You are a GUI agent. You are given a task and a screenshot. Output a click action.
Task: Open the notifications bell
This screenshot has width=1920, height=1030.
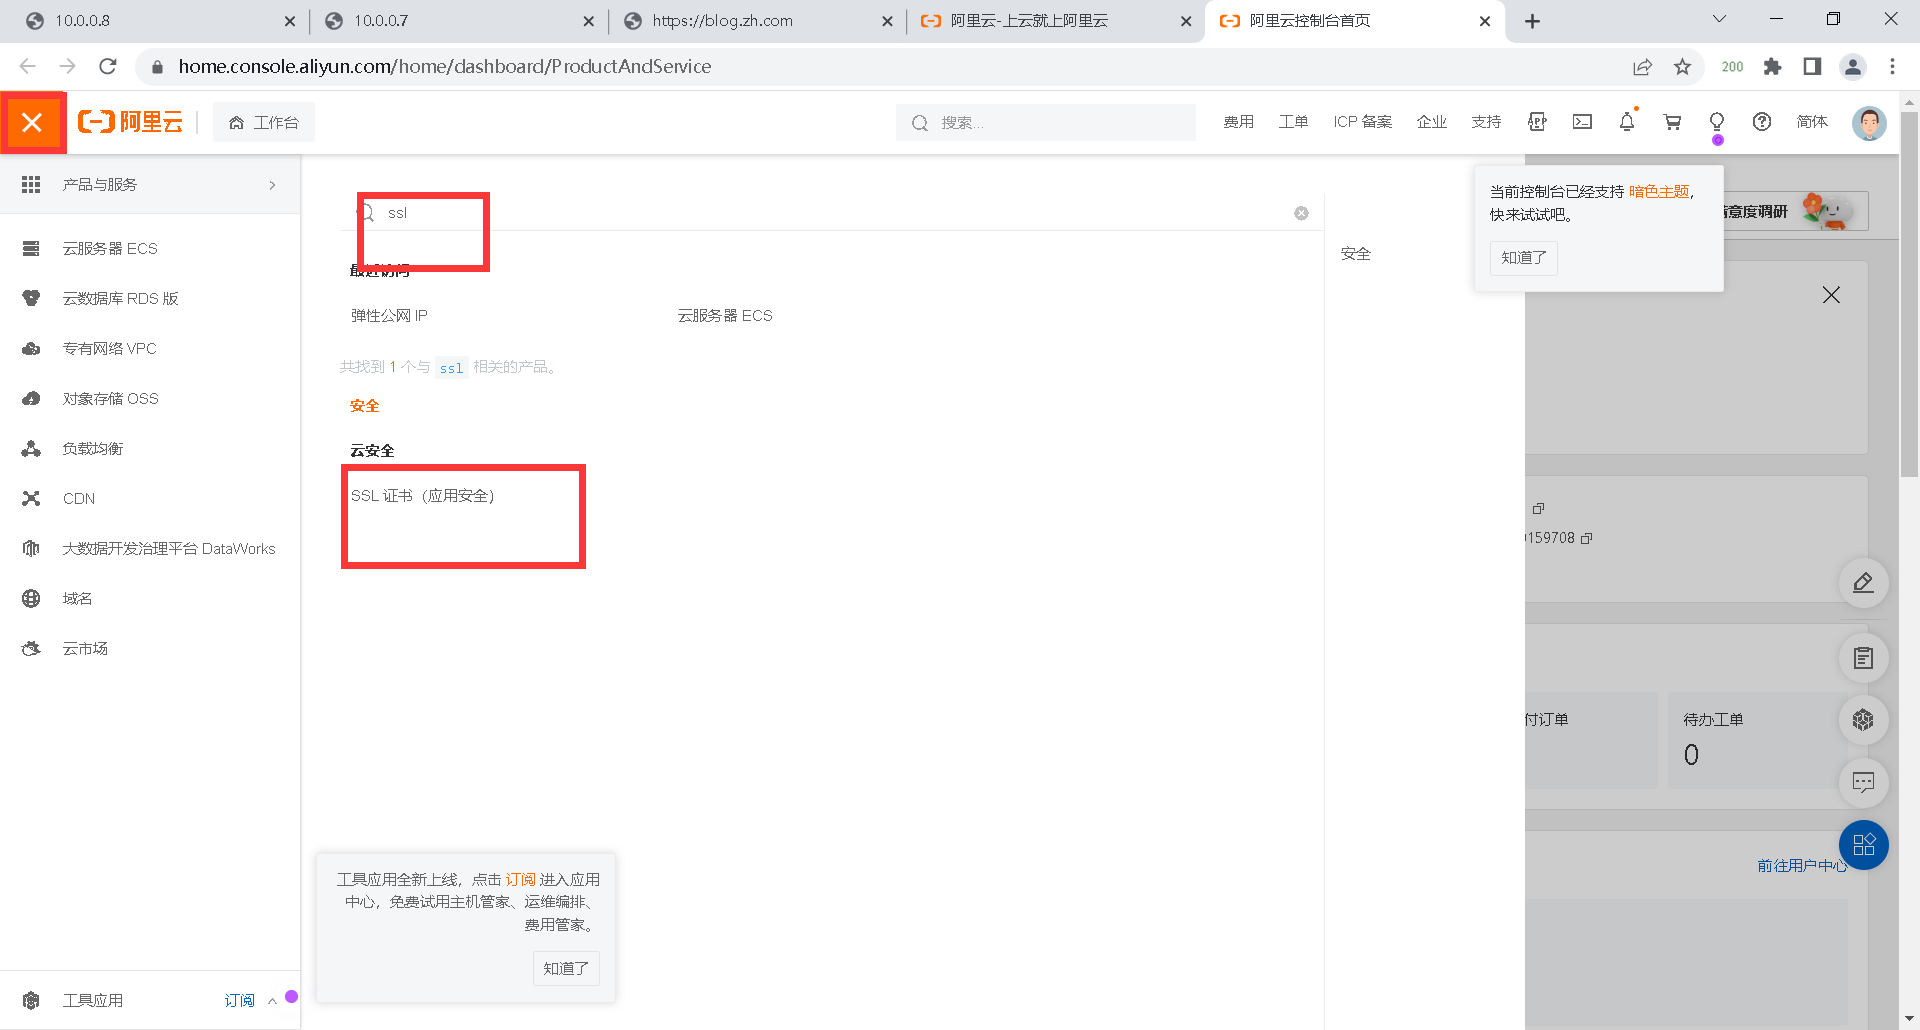click(x=1627, y=122)
